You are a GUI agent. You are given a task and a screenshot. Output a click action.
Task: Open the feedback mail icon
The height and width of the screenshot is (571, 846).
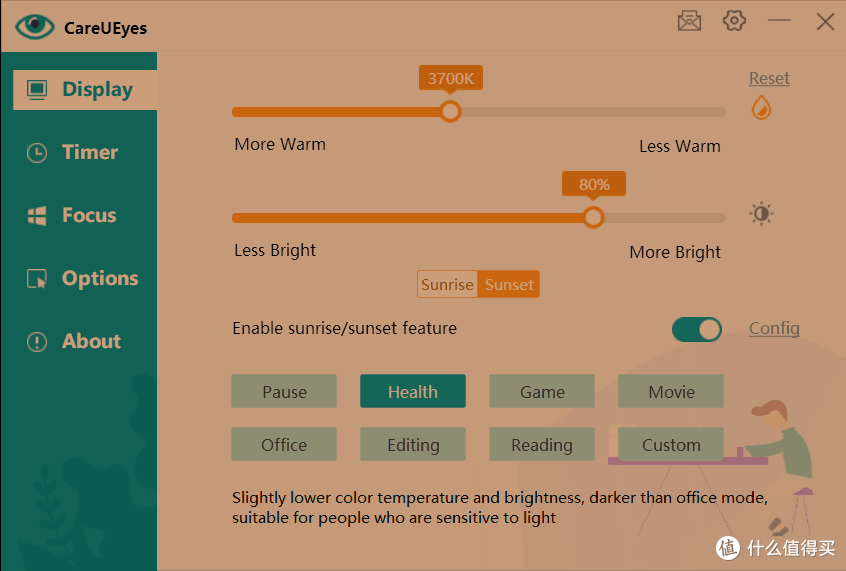689,22
